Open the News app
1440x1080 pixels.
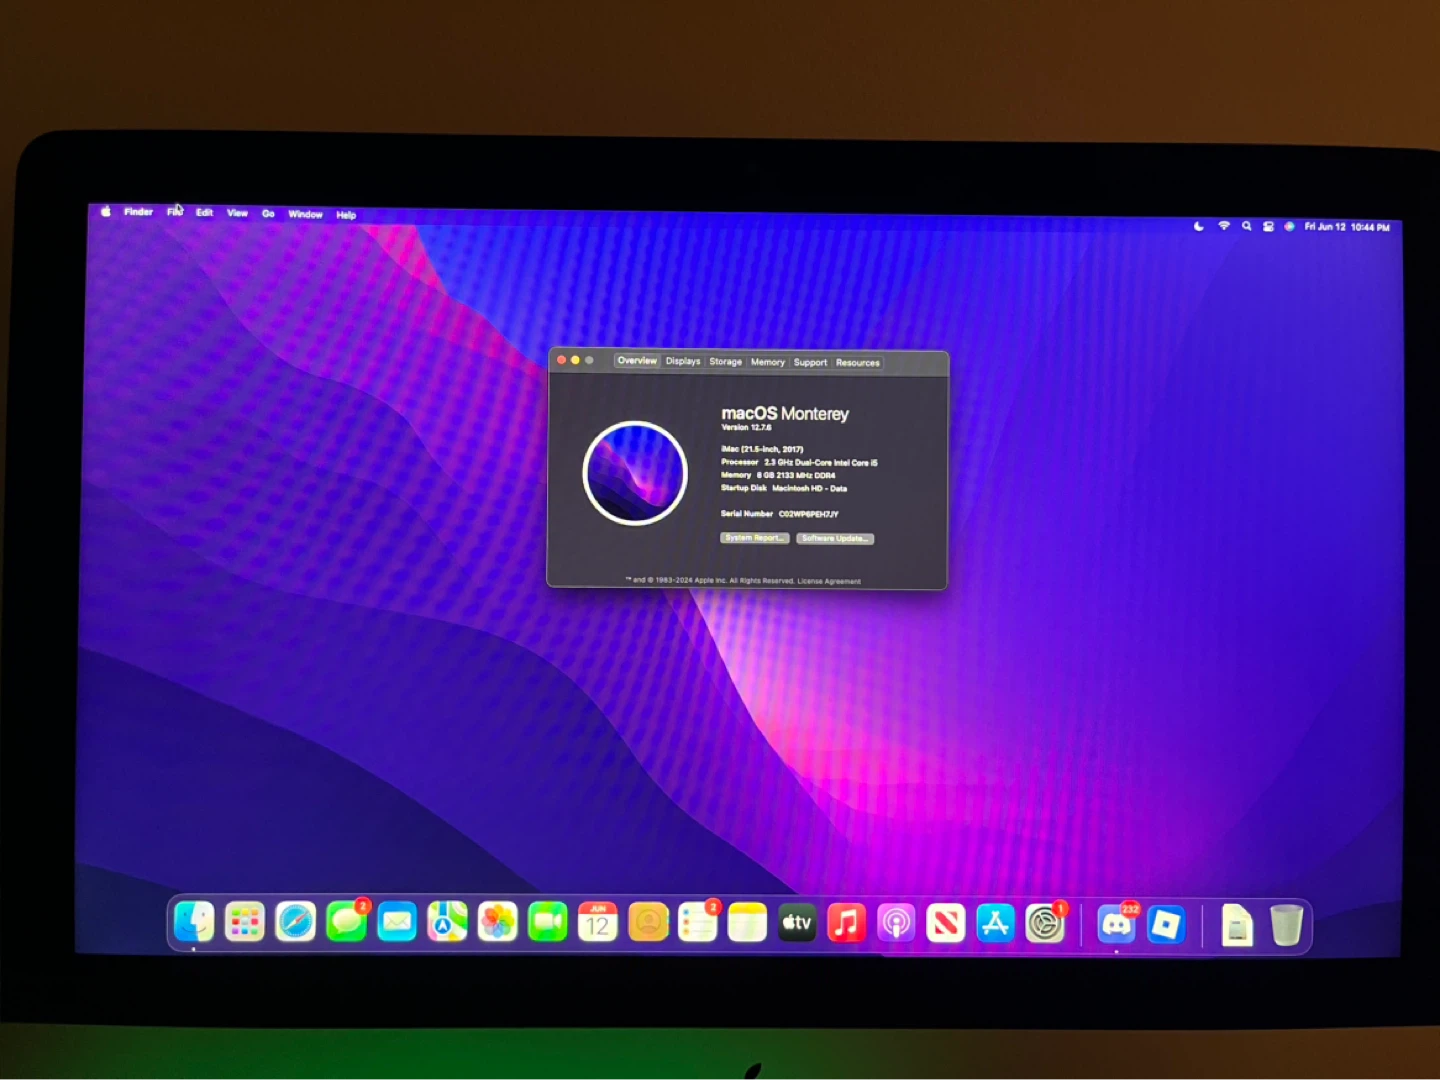point(945,923)
